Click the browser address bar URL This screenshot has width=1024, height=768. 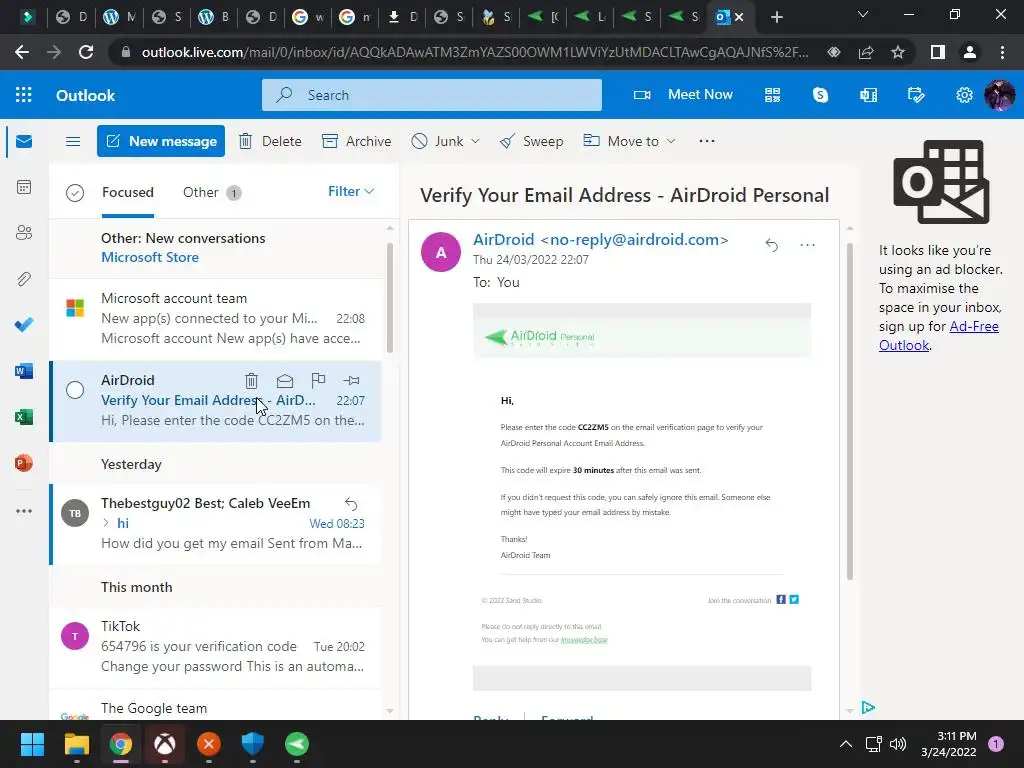(475, 52)
